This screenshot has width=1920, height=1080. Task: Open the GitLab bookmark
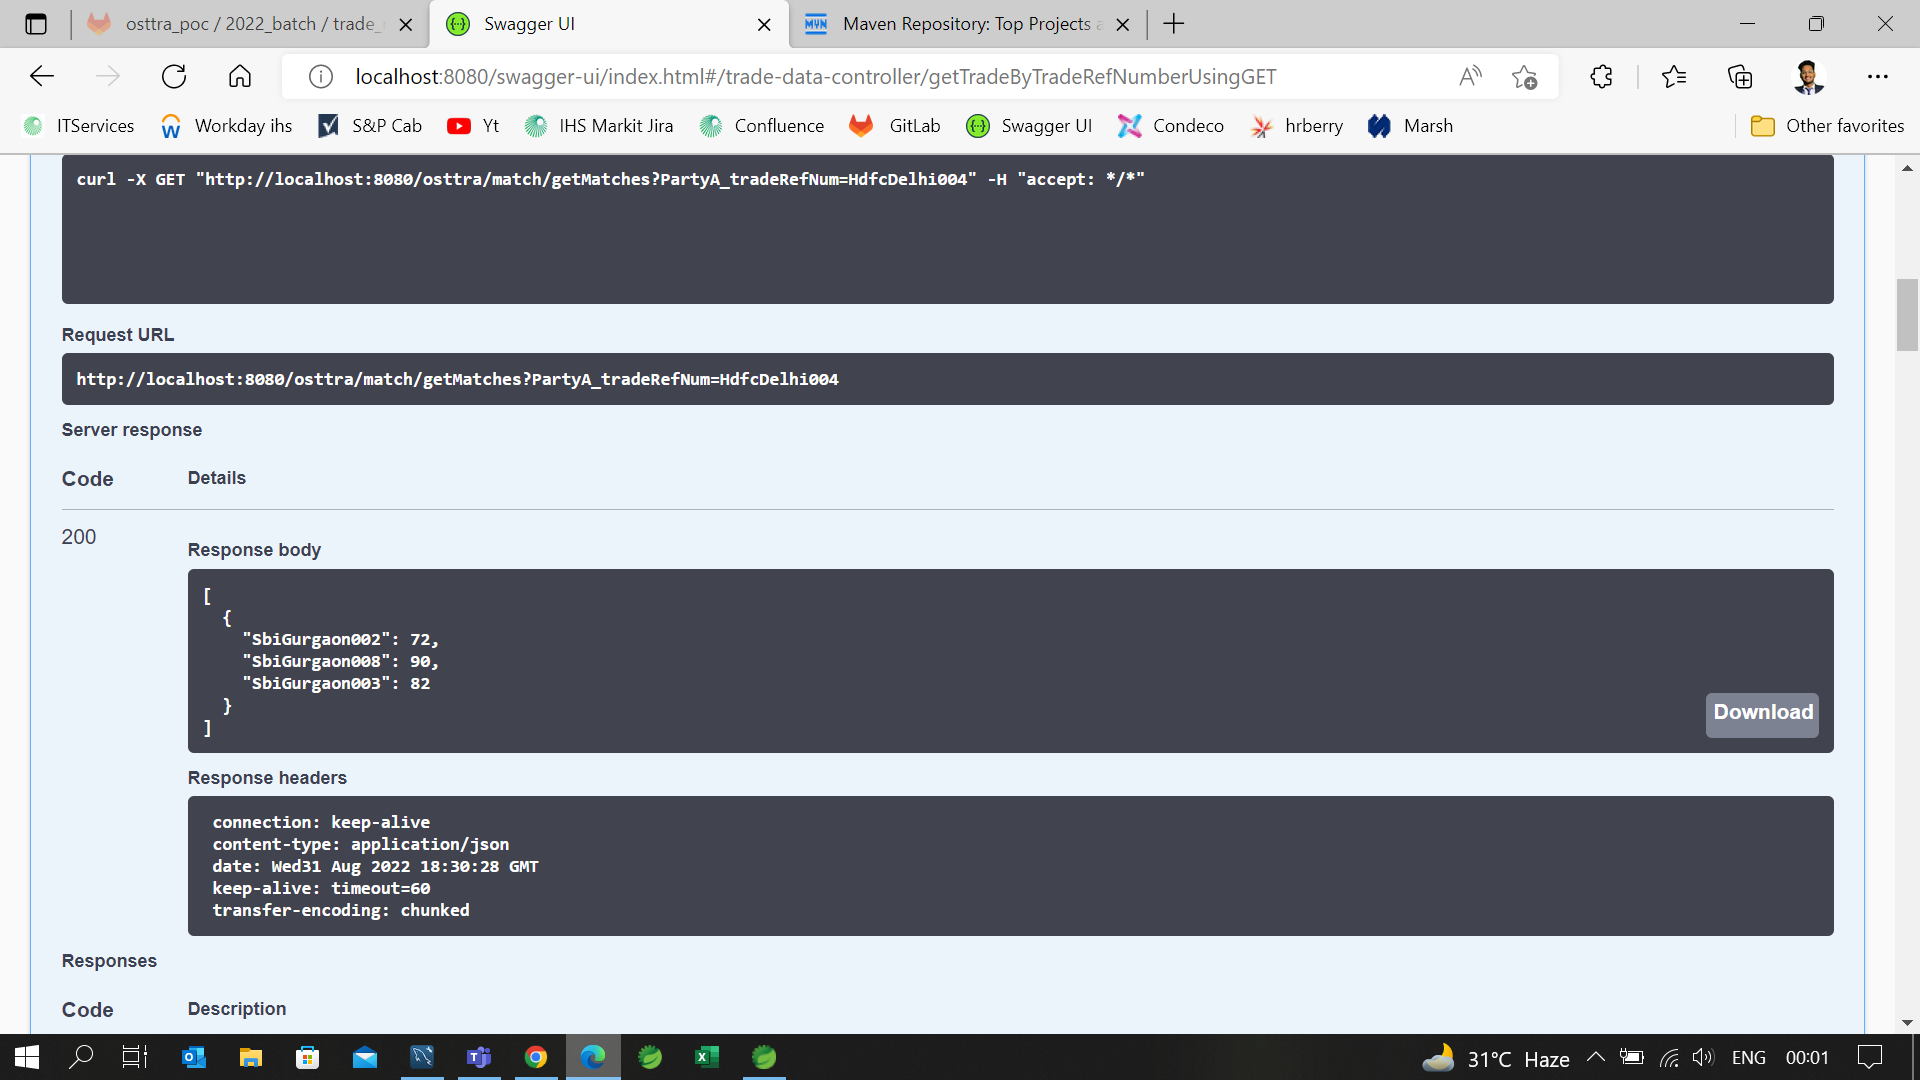pos(895,126)
